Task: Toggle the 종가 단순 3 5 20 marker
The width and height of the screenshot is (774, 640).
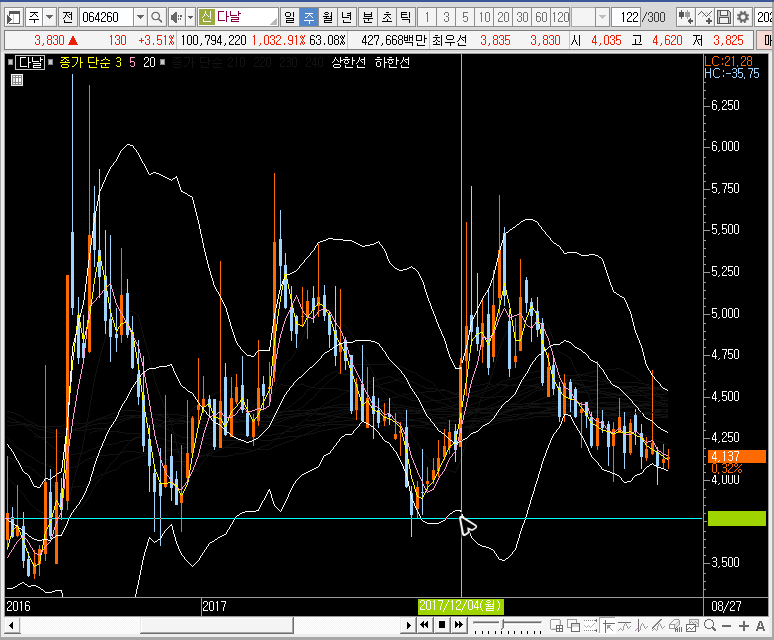Action: tap(51, 62)
